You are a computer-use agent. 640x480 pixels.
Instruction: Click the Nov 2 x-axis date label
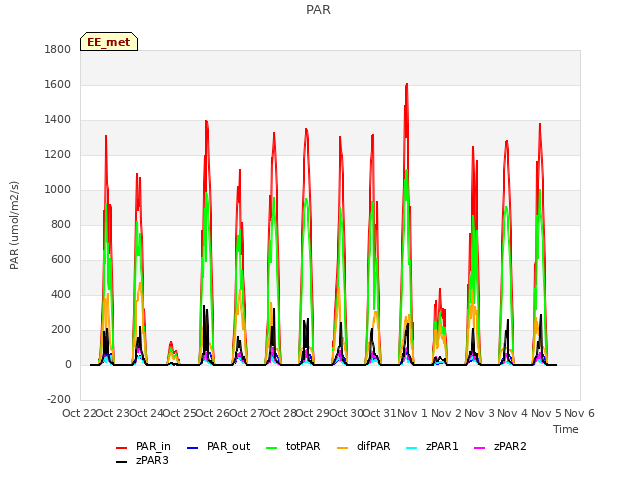446,413
